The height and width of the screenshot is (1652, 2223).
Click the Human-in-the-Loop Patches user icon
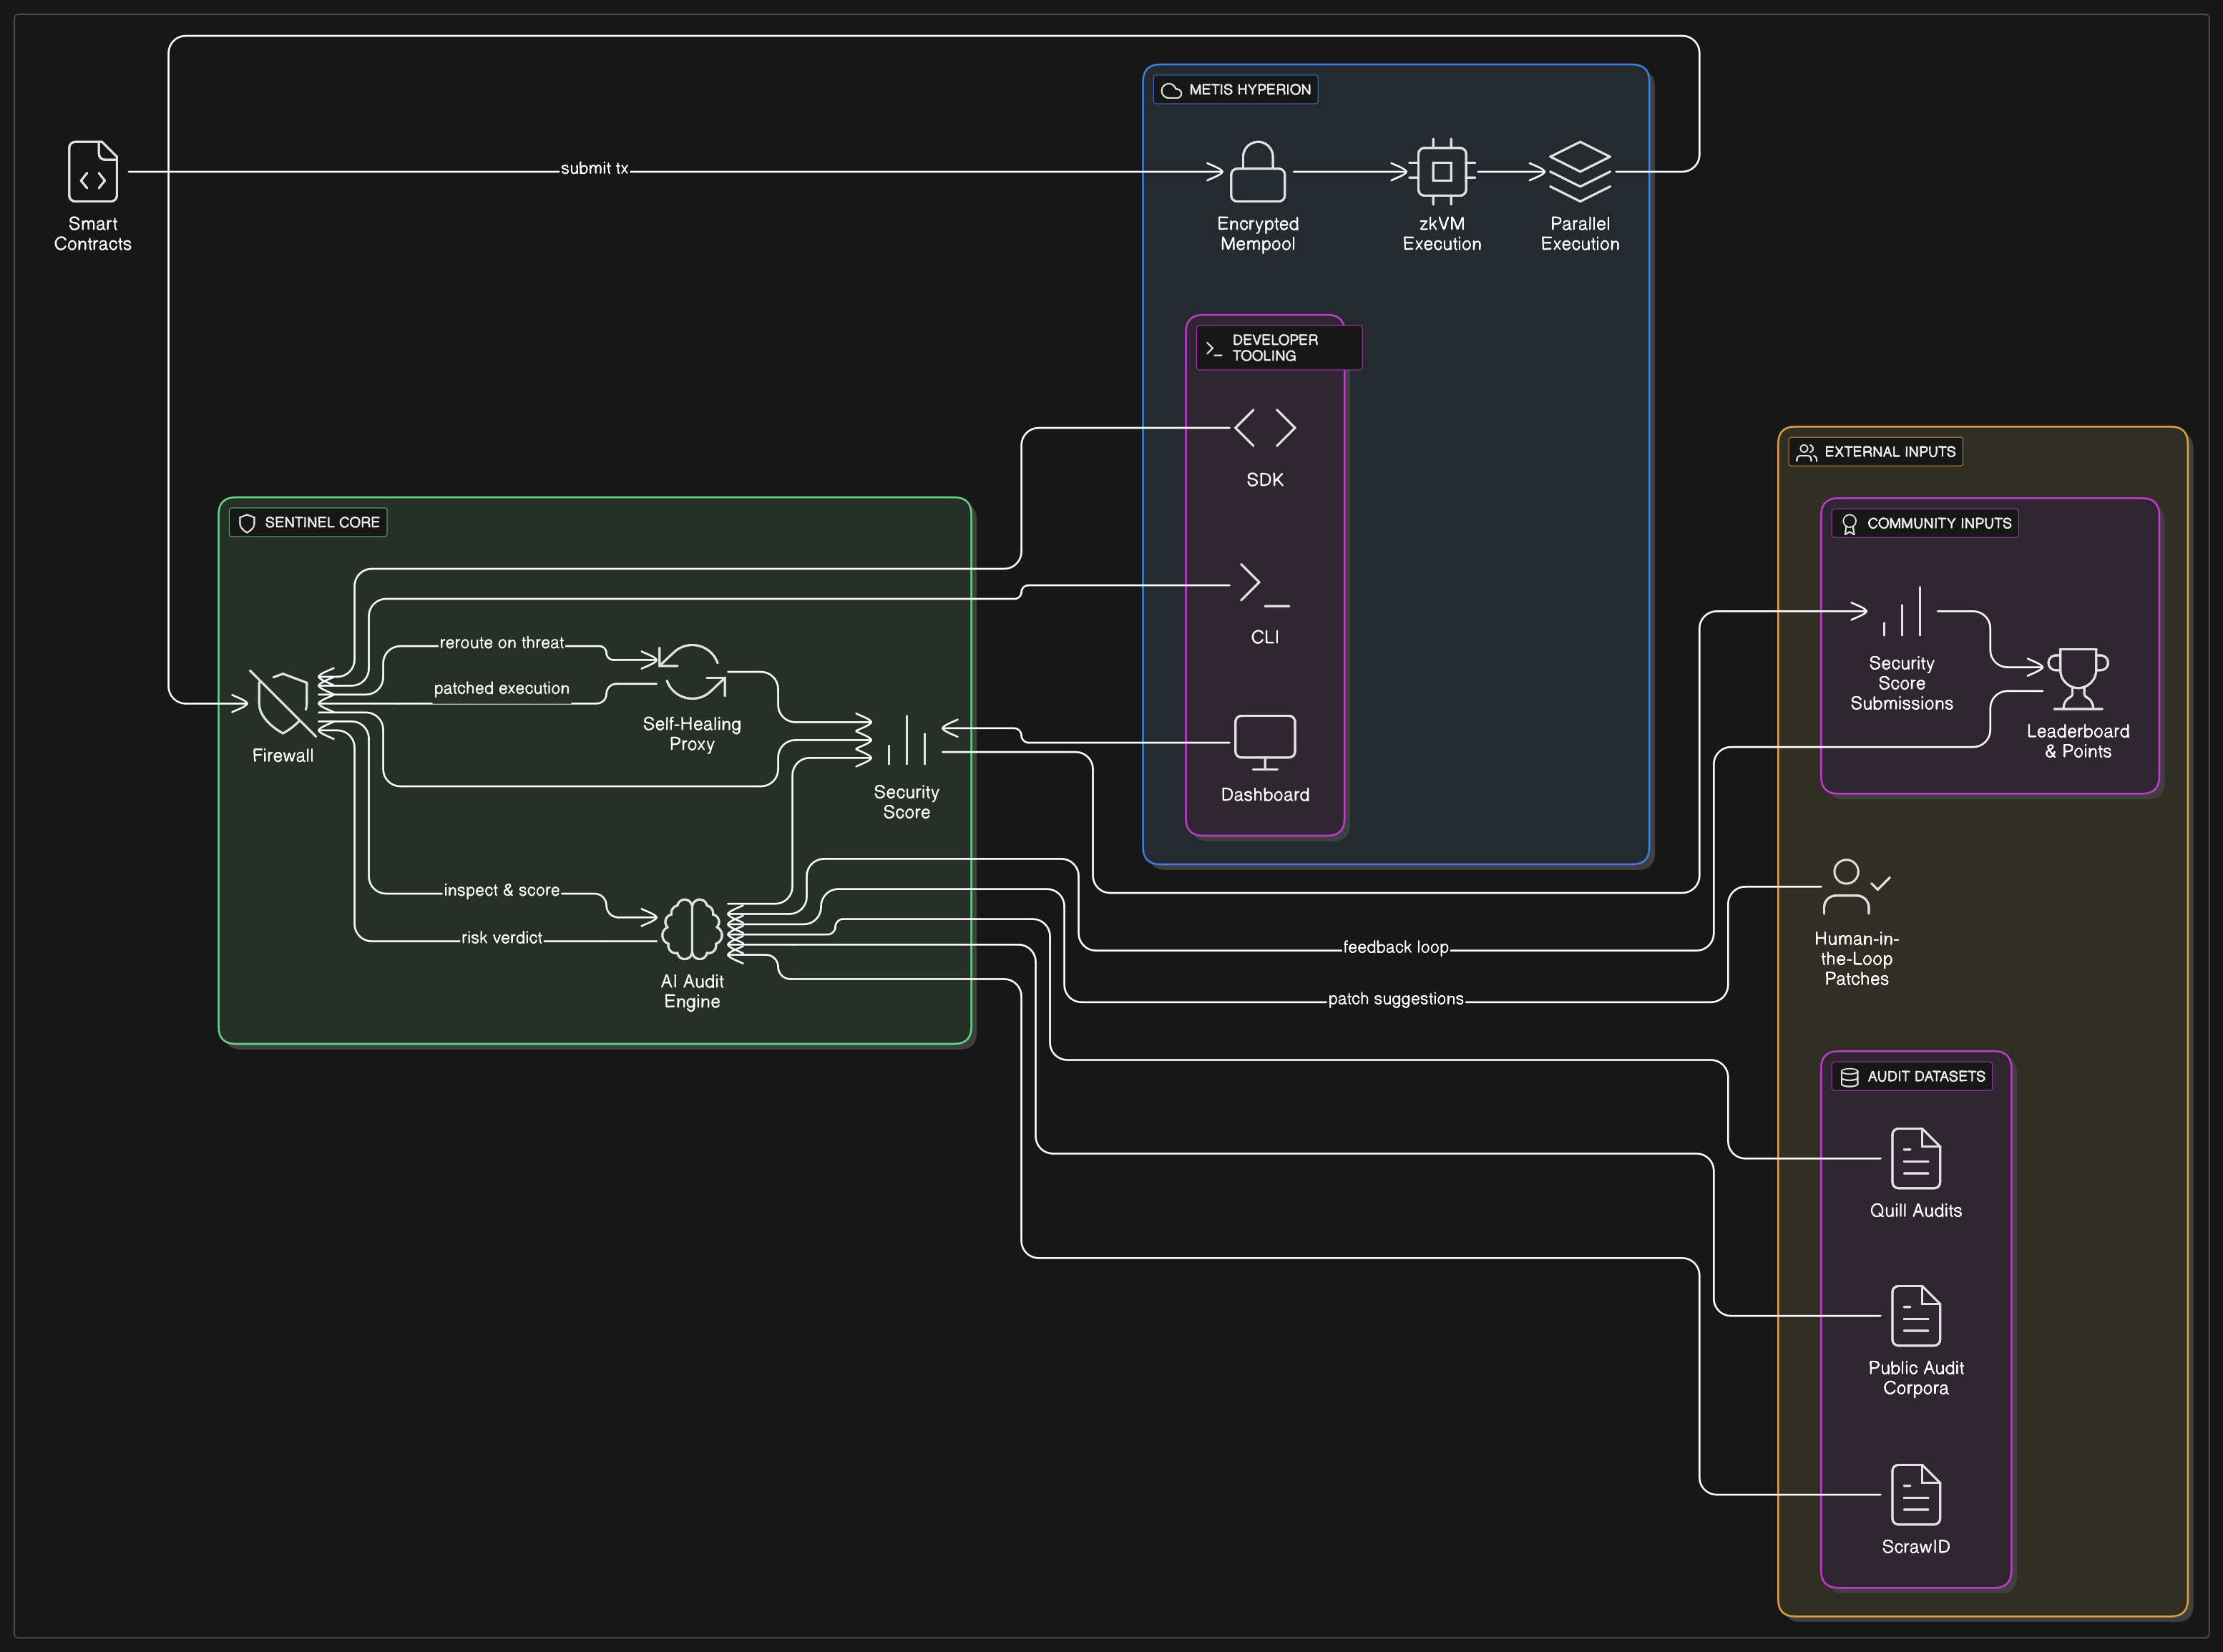(x=1856, y=887)
